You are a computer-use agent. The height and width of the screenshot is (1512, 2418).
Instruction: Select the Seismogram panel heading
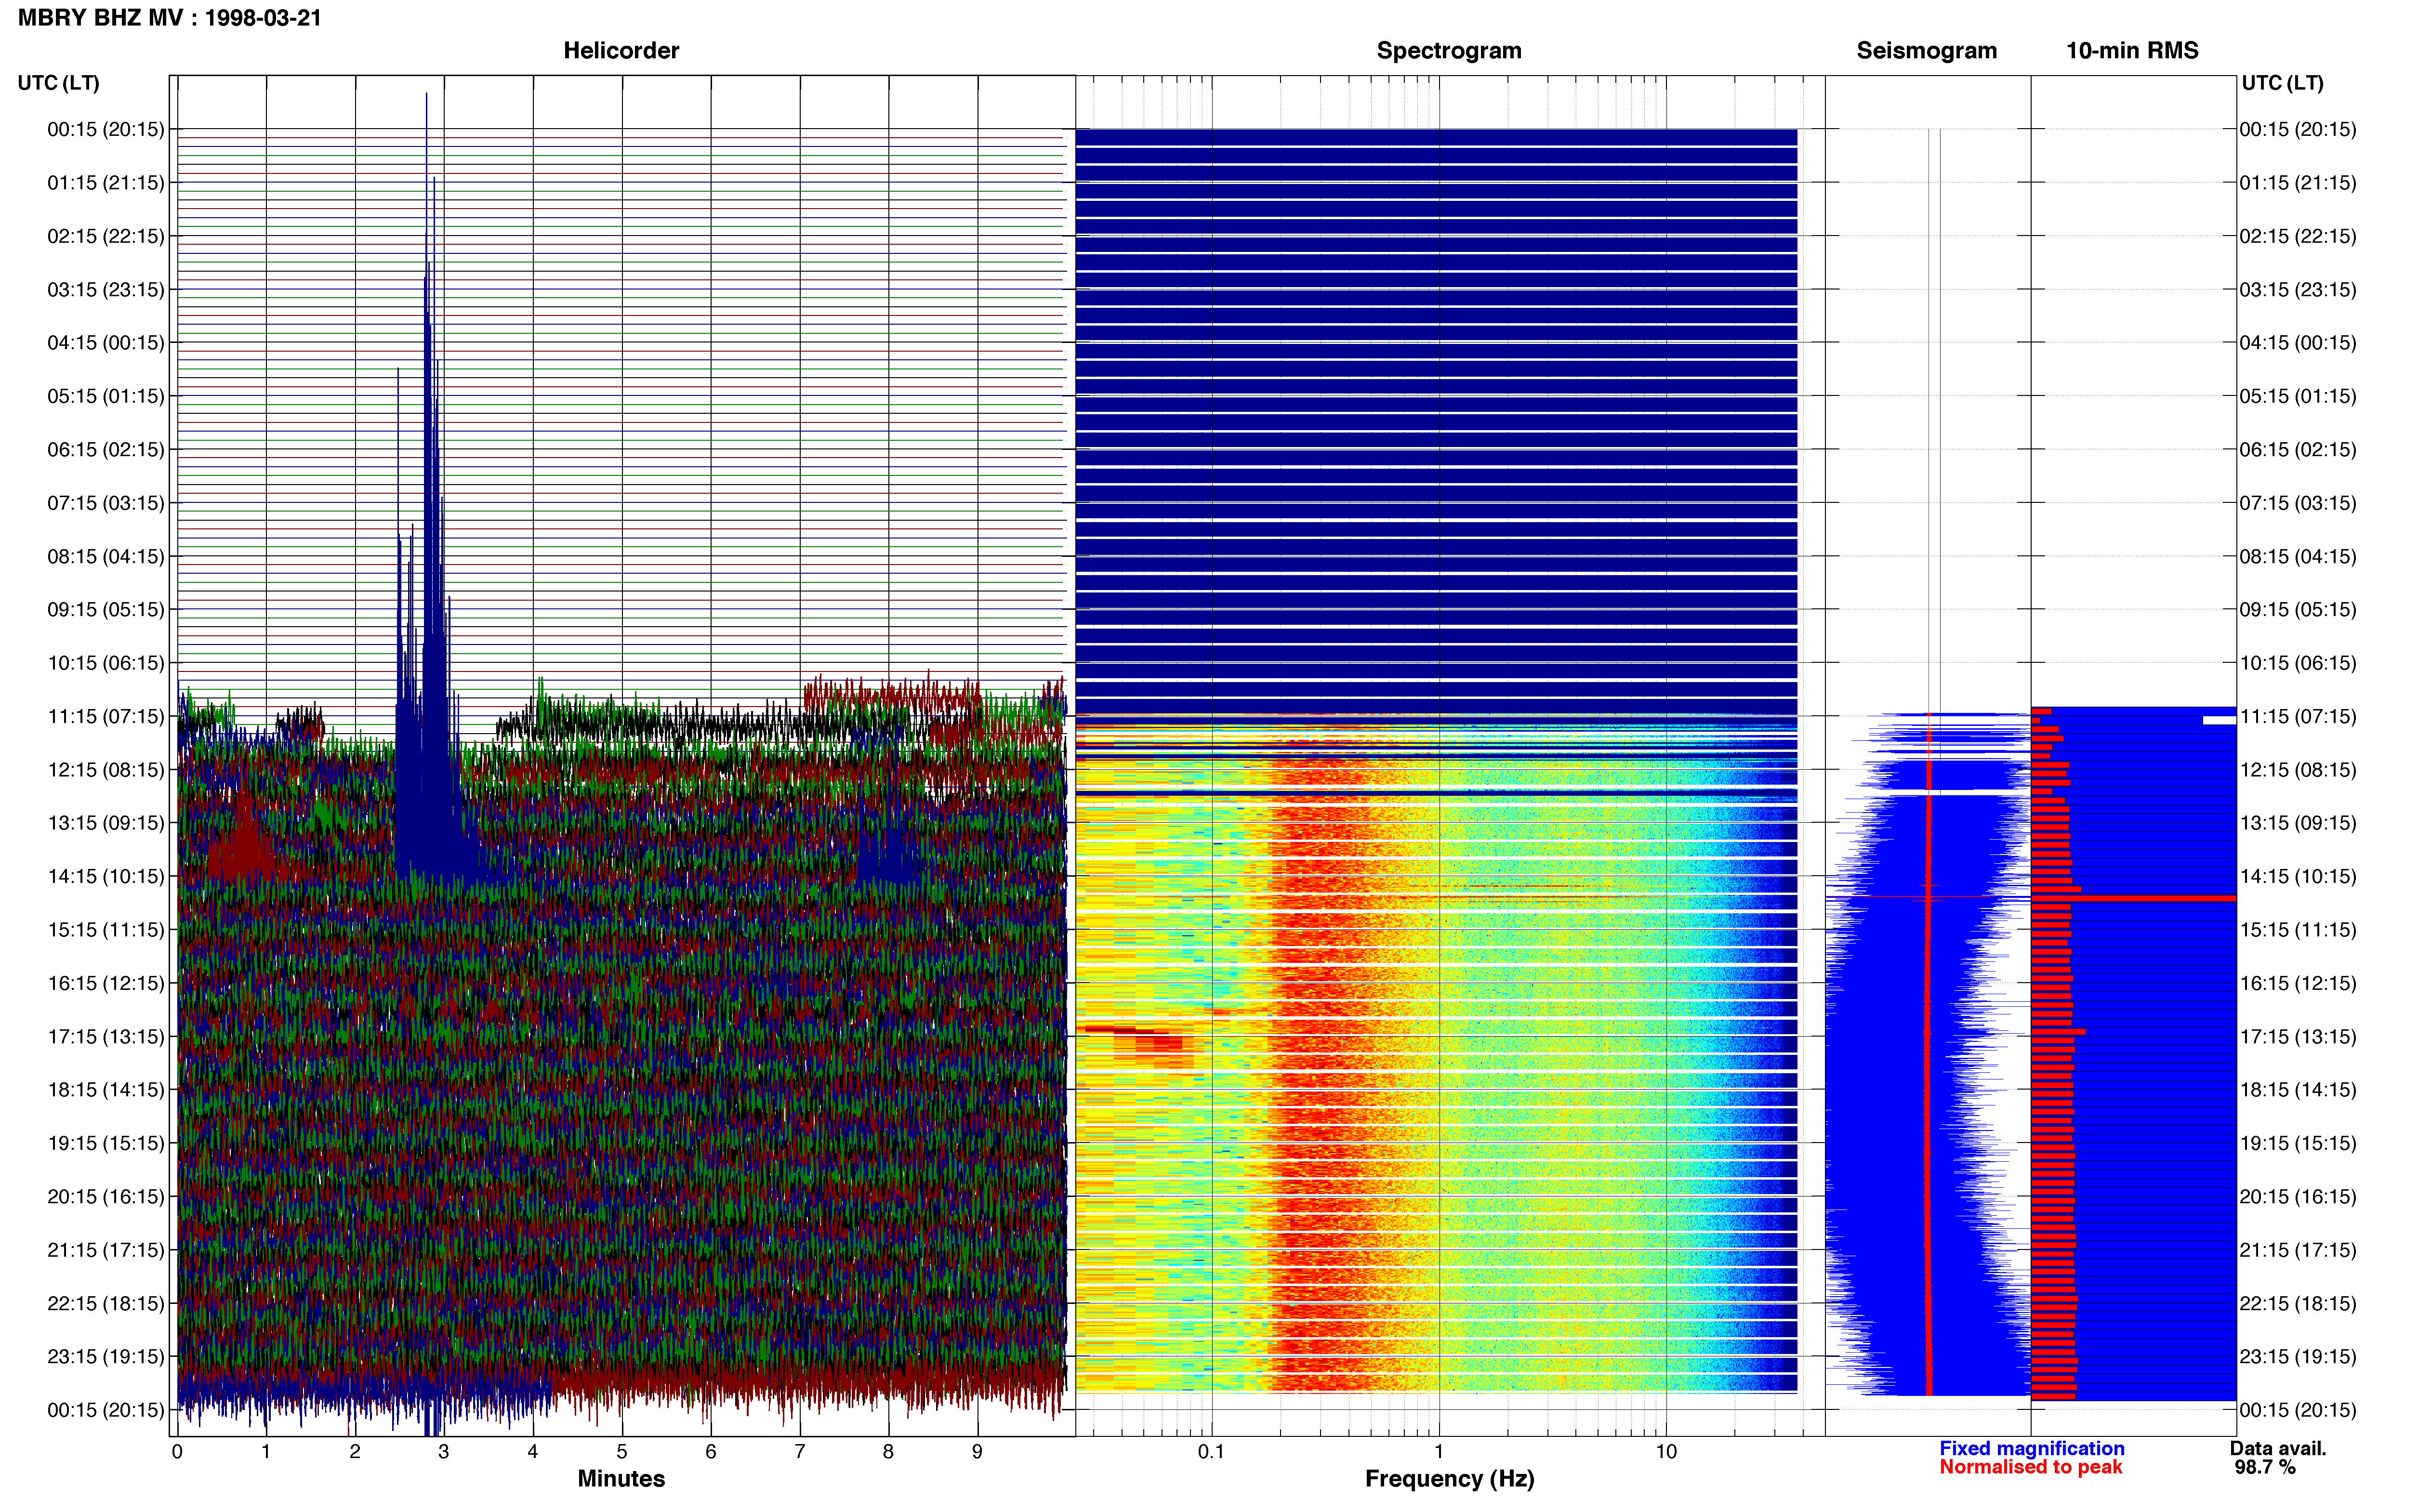click(x=1926, y=51)
